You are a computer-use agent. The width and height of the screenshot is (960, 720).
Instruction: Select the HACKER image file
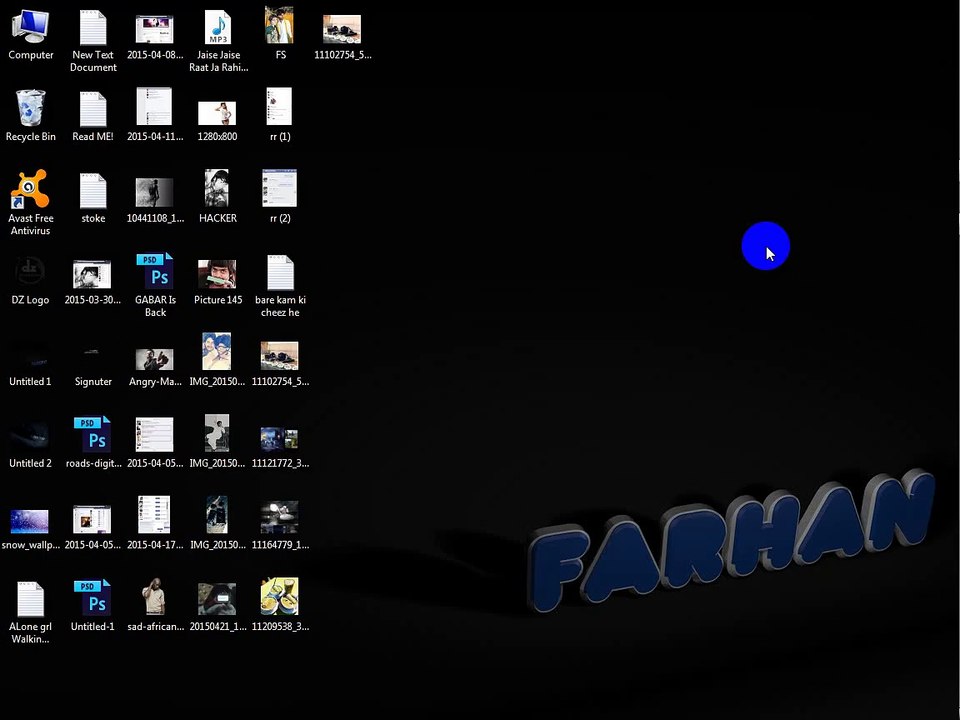point(217,197)
